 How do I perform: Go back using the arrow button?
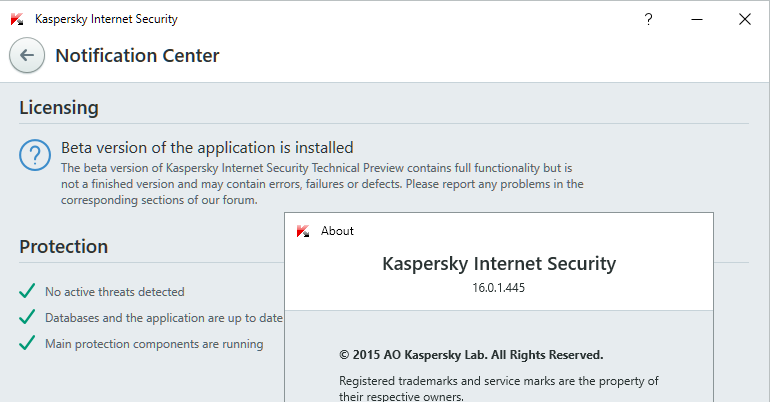27,55
